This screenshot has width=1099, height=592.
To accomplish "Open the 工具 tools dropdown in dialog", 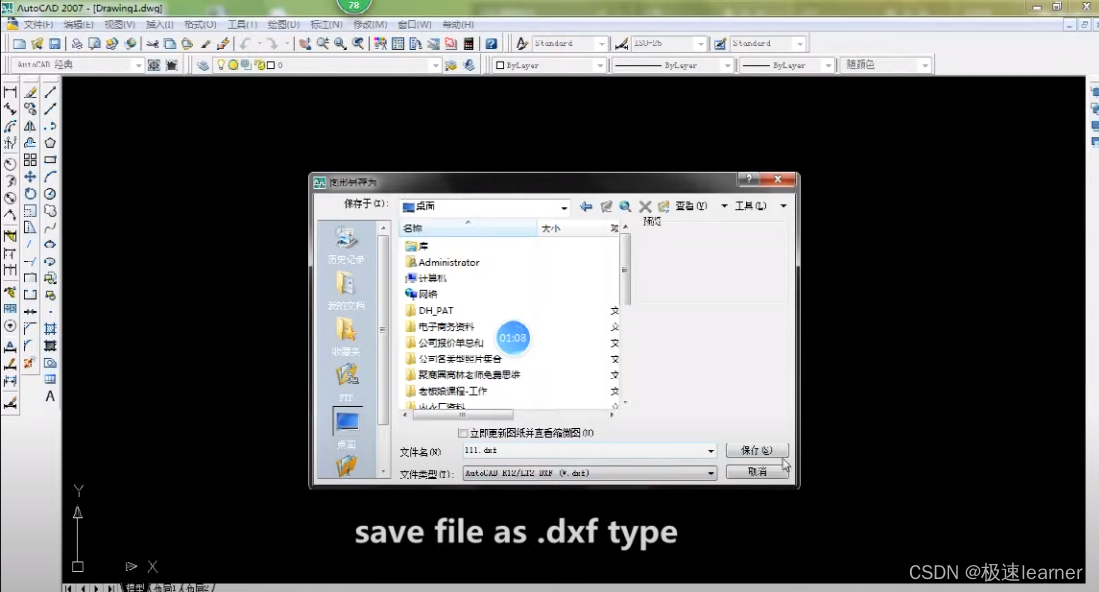I will coord(760,206).
